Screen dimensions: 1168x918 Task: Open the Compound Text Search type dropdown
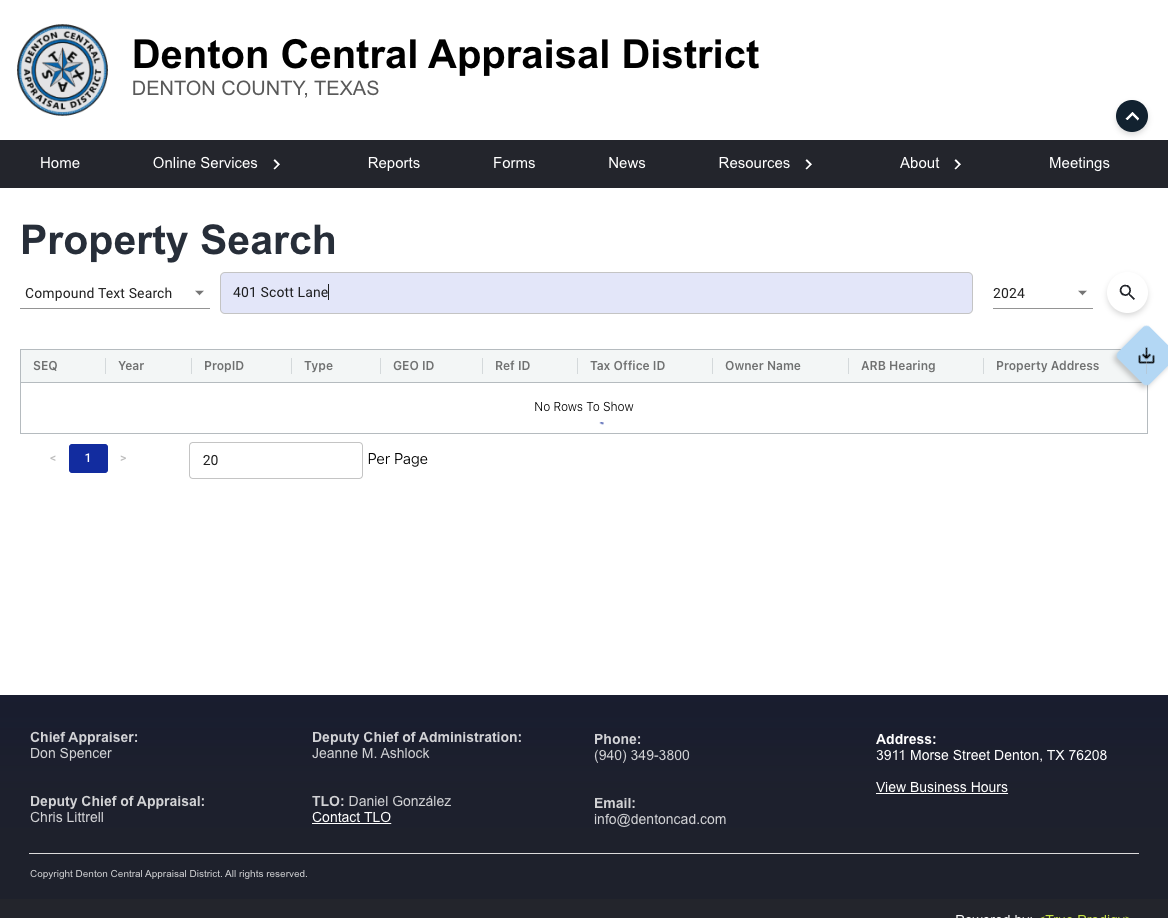[x=115, y=293]
